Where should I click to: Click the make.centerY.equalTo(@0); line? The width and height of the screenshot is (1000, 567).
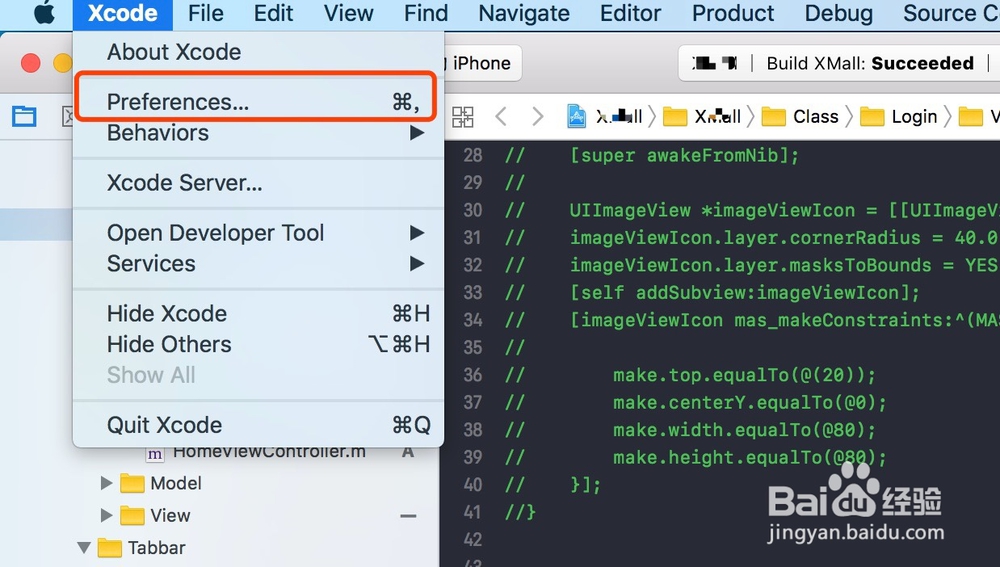coord(749,402)
